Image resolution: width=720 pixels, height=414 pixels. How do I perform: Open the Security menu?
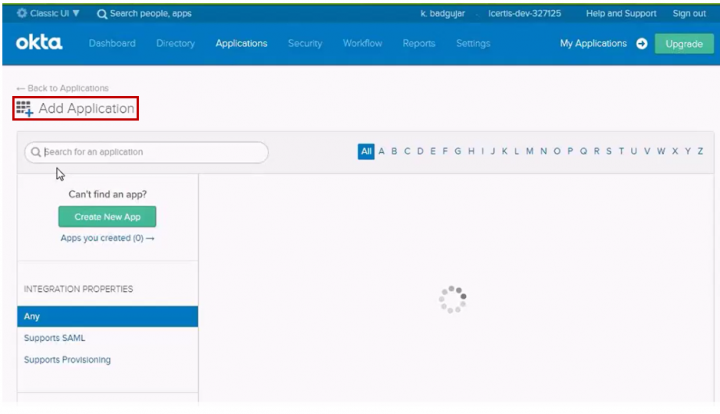point(305,44)
